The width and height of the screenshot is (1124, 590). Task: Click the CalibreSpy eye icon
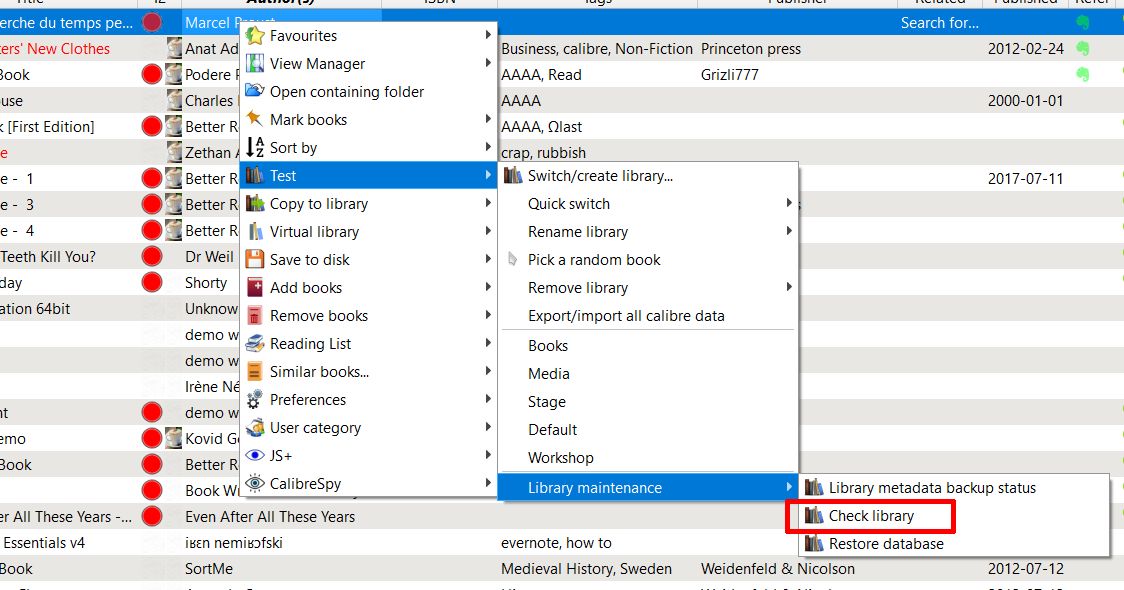click(x=255, y=484)
